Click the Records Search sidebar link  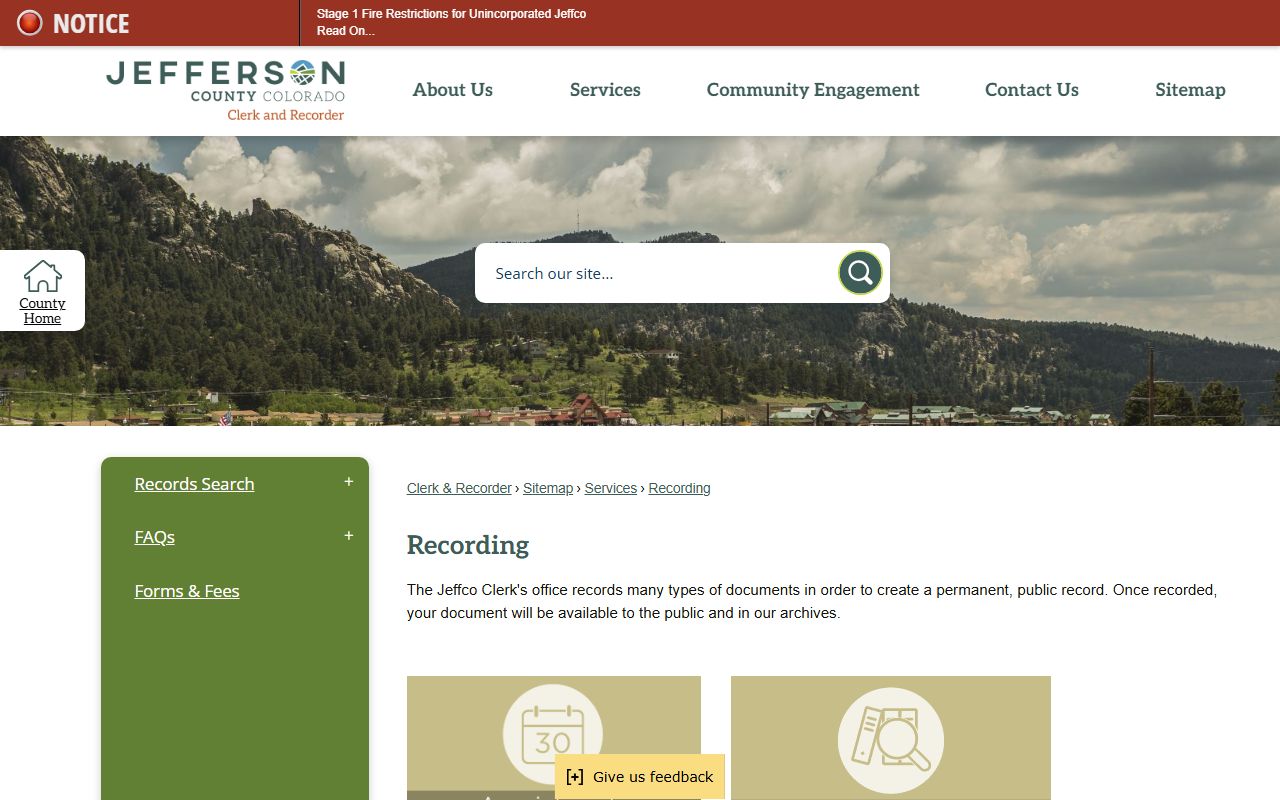194,484
